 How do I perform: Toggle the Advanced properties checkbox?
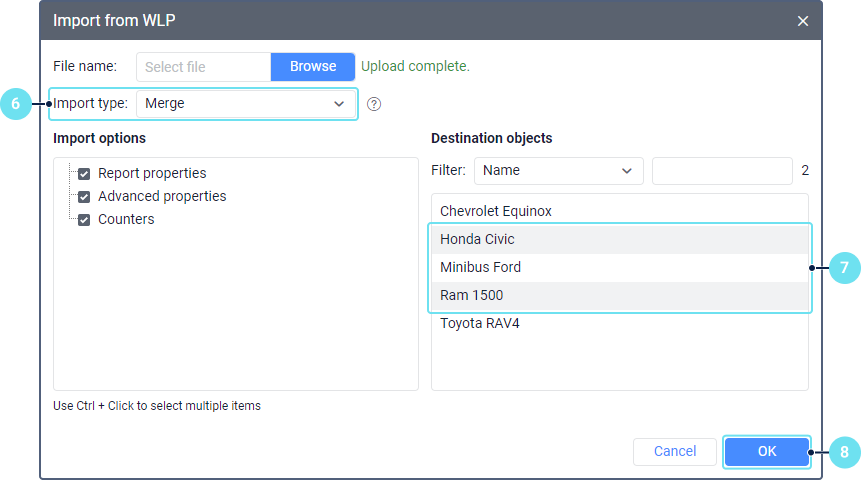84,197
